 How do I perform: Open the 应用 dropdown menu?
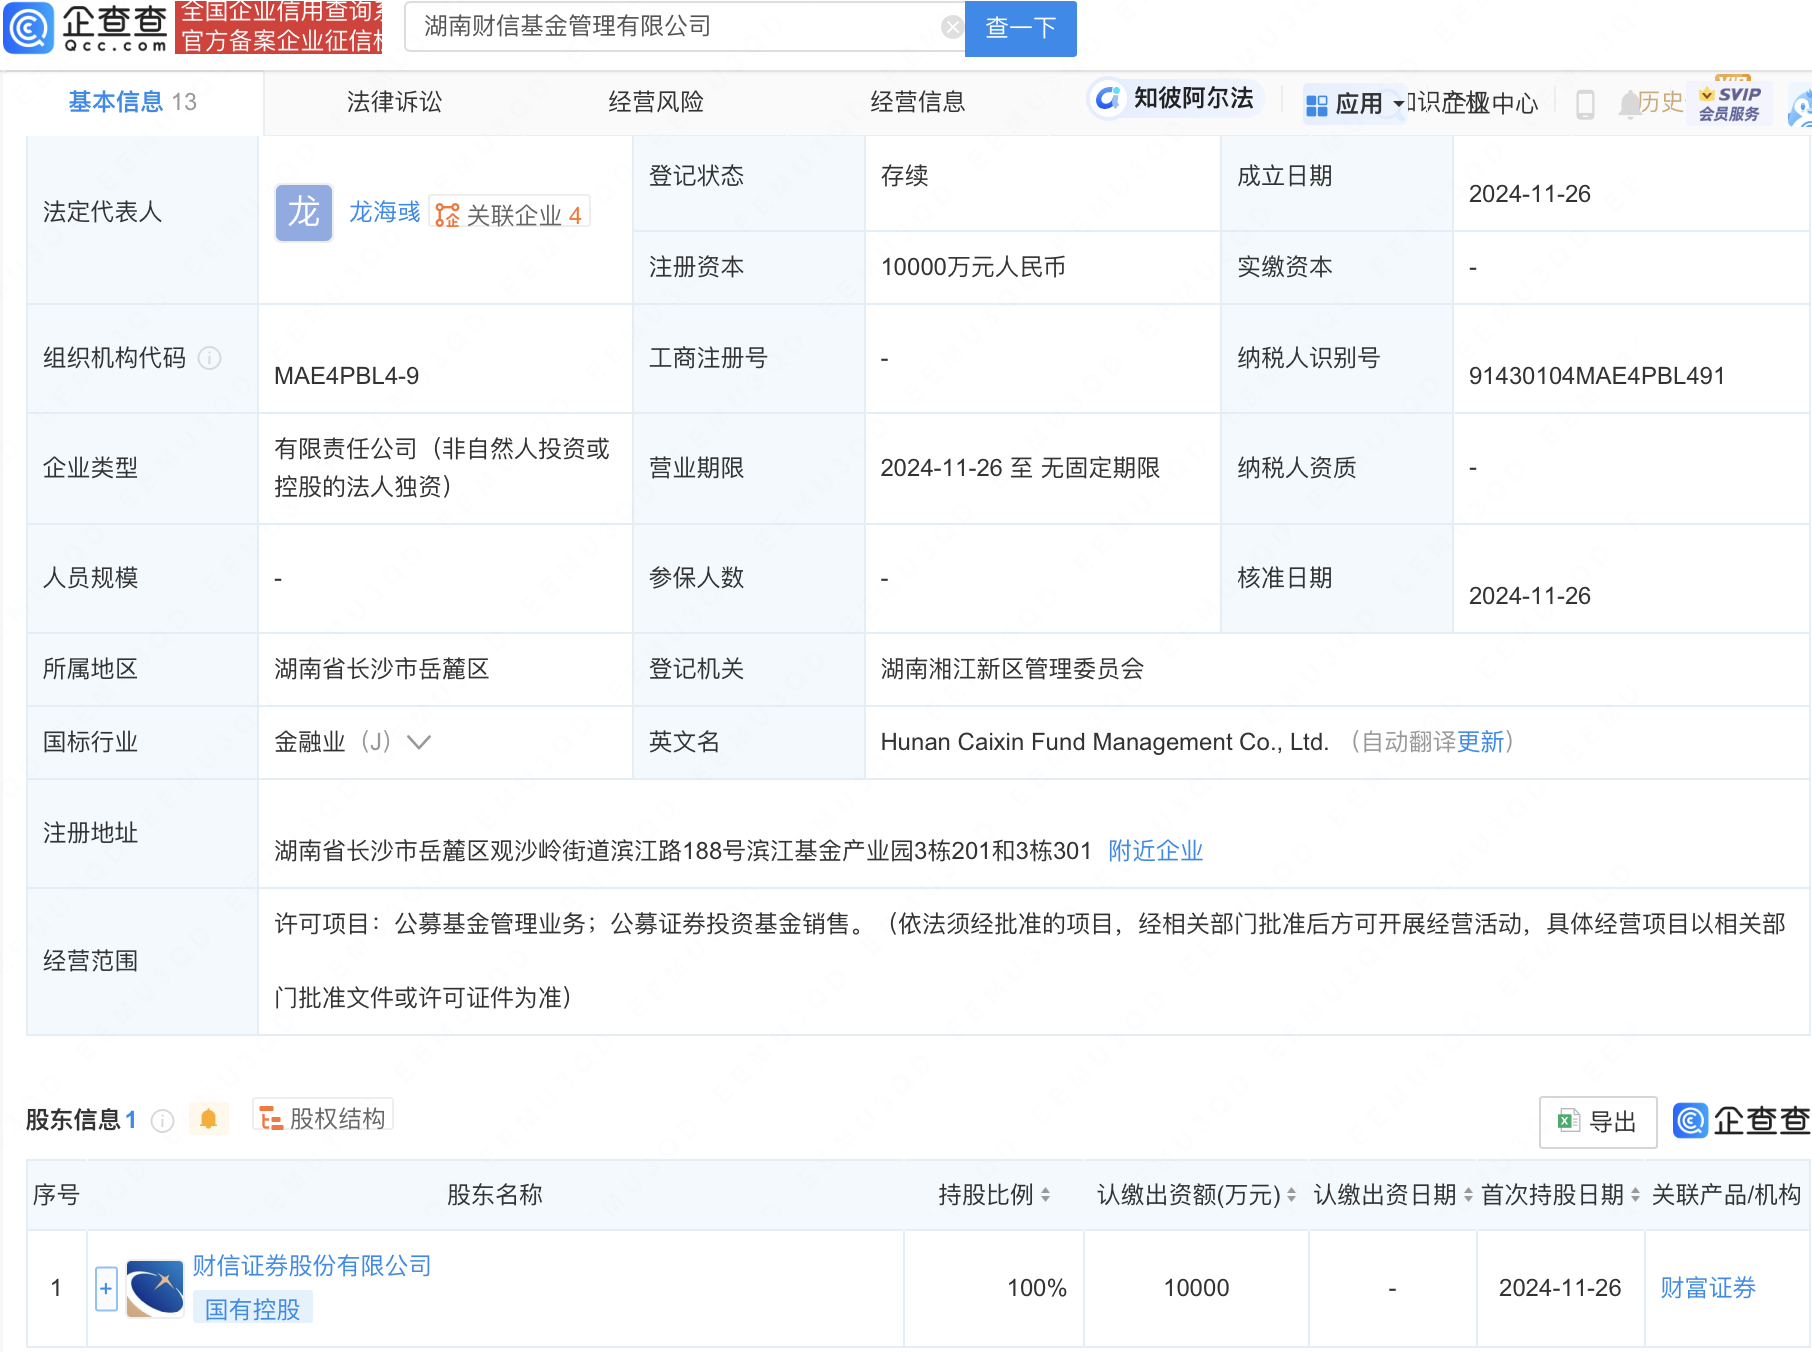pyautogui.click(x=1355, y=104)
